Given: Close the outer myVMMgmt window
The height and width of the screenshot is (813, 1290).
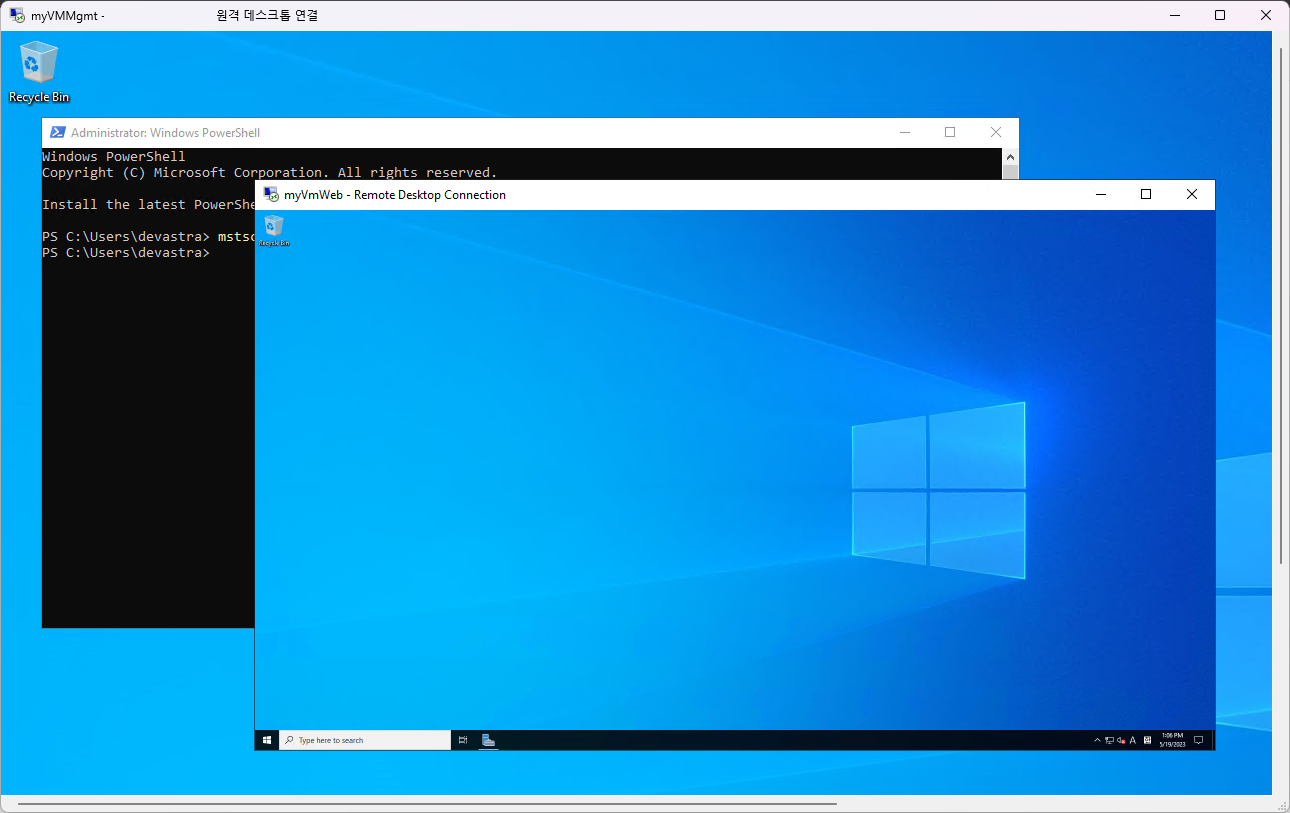Looking at the screenshot, I should pos(1266,15).
